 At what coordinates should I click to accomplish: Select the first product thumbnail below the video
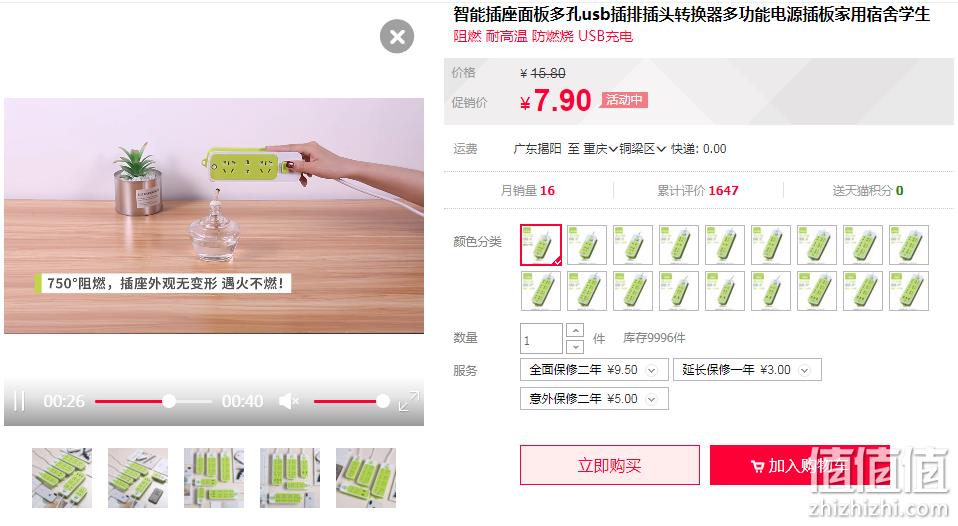pos(62,478)
